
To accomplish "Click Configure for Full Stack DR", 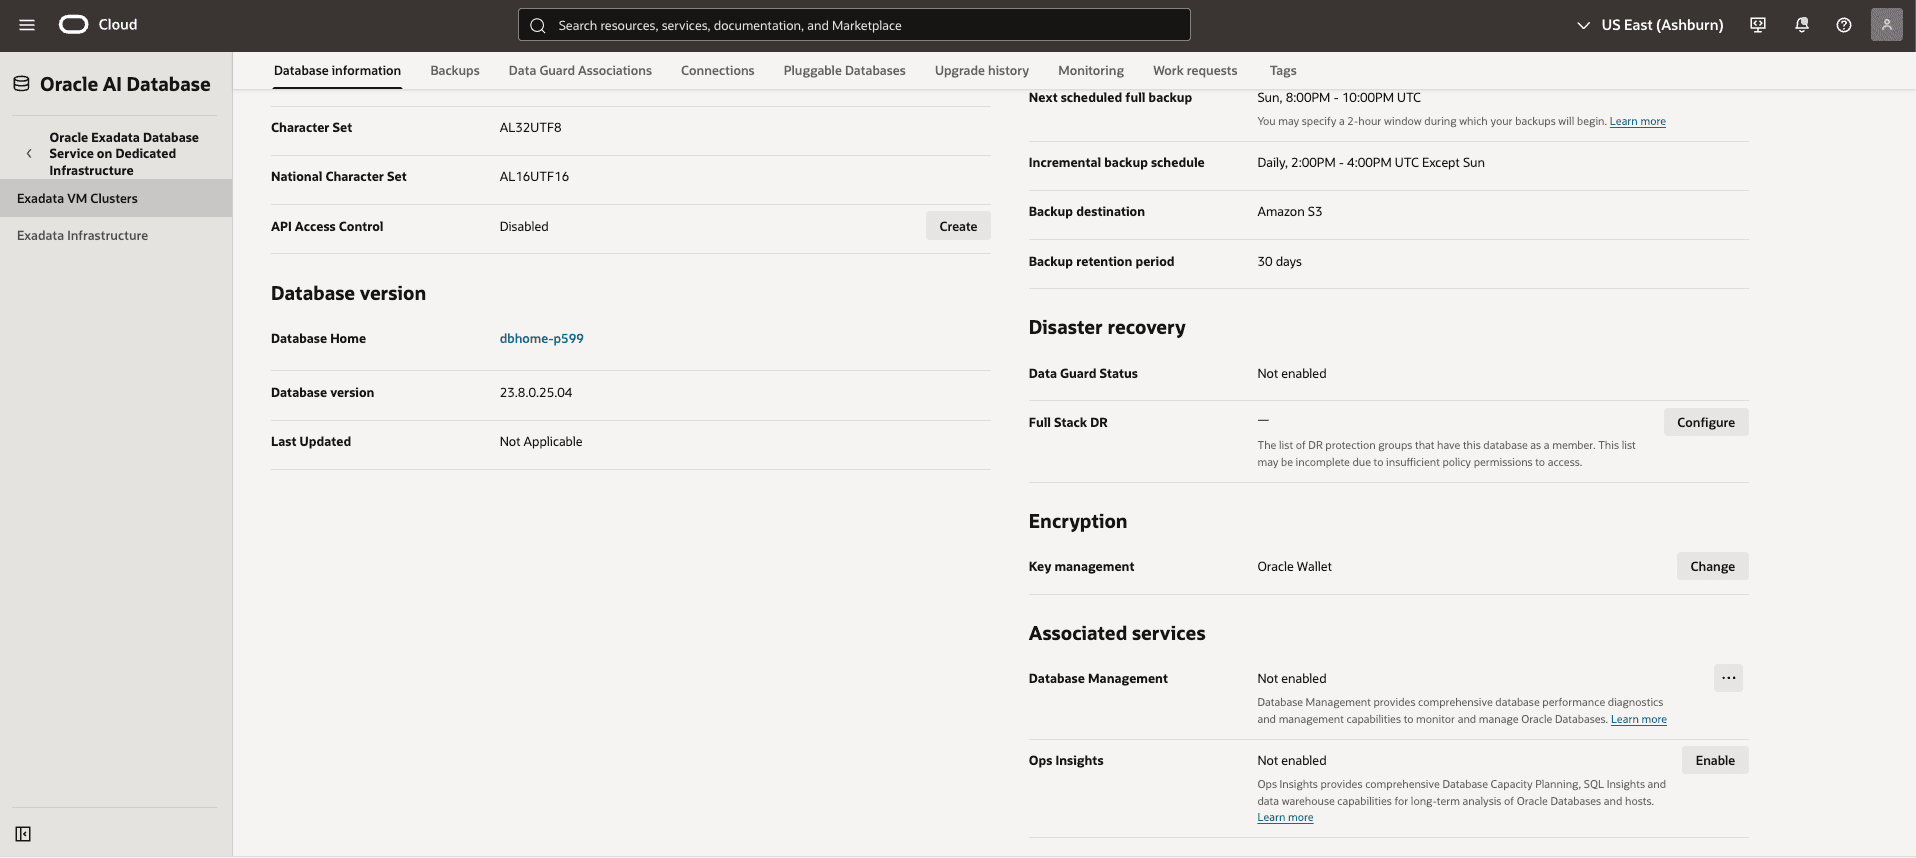I will 1706,422.
